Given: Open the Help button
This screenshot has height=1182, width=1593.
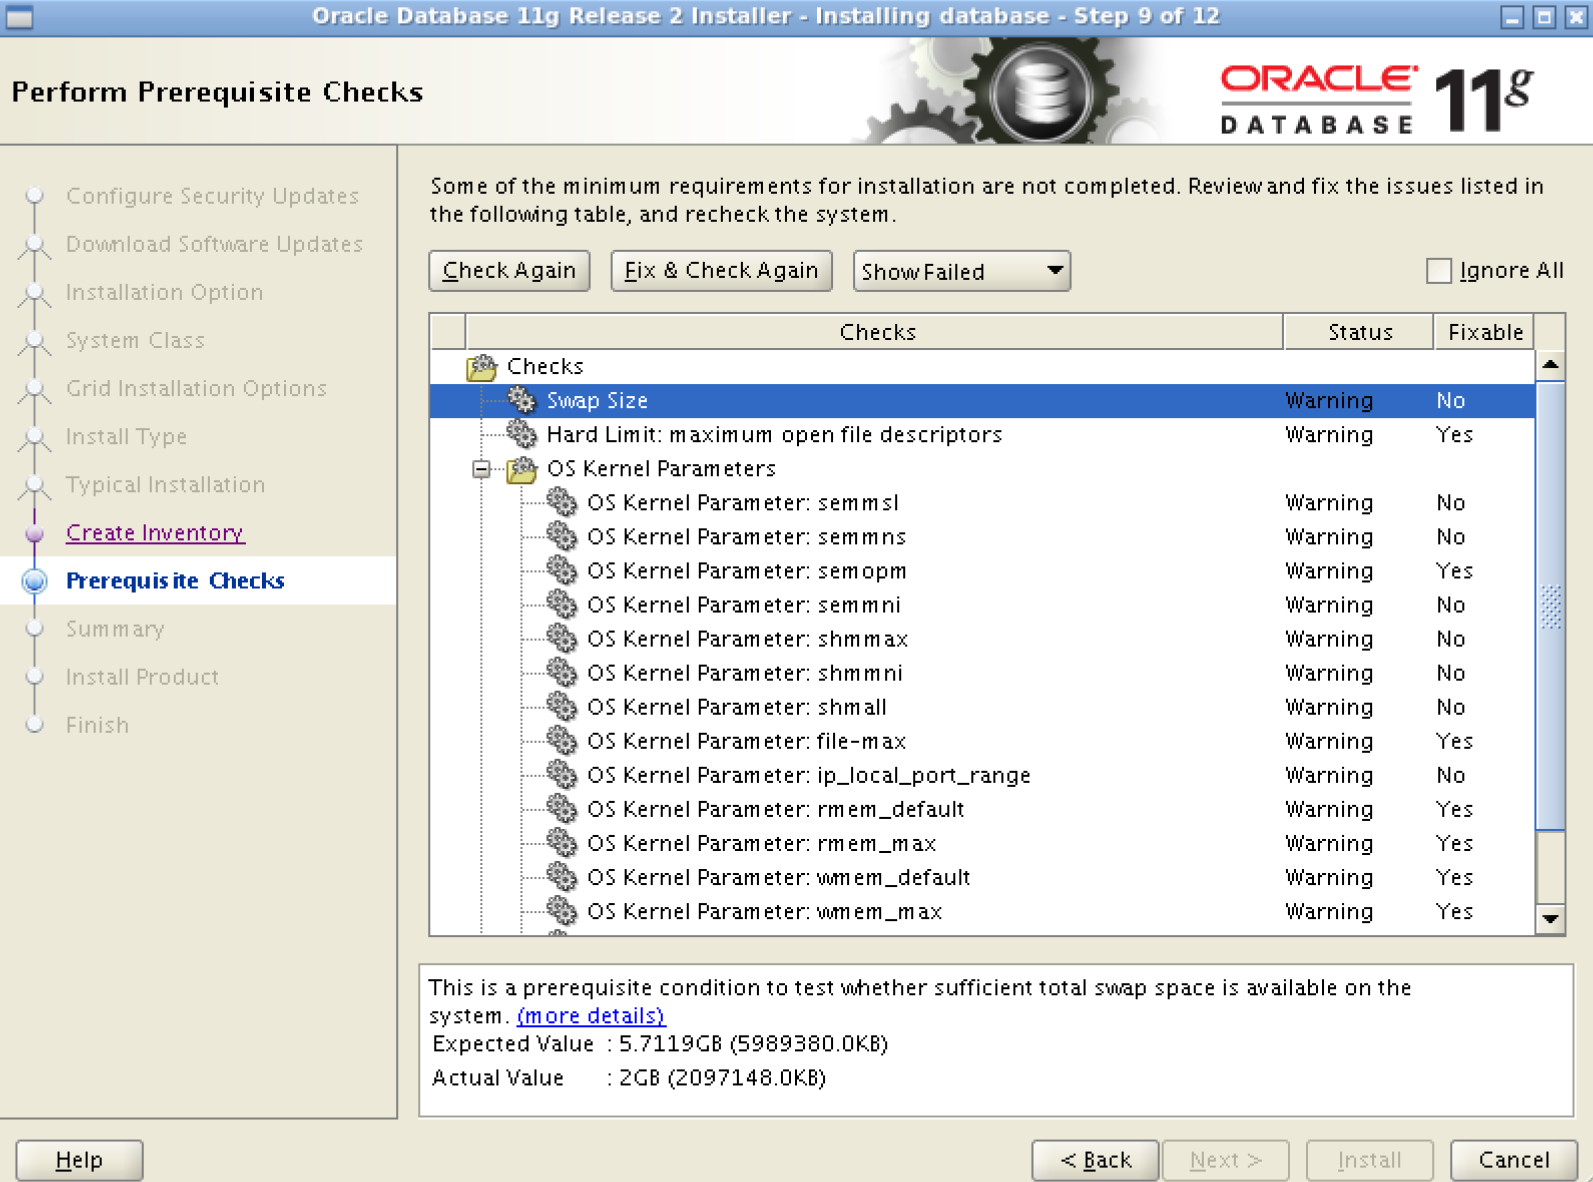Looking at the screenshot, I should point(79,1160).
